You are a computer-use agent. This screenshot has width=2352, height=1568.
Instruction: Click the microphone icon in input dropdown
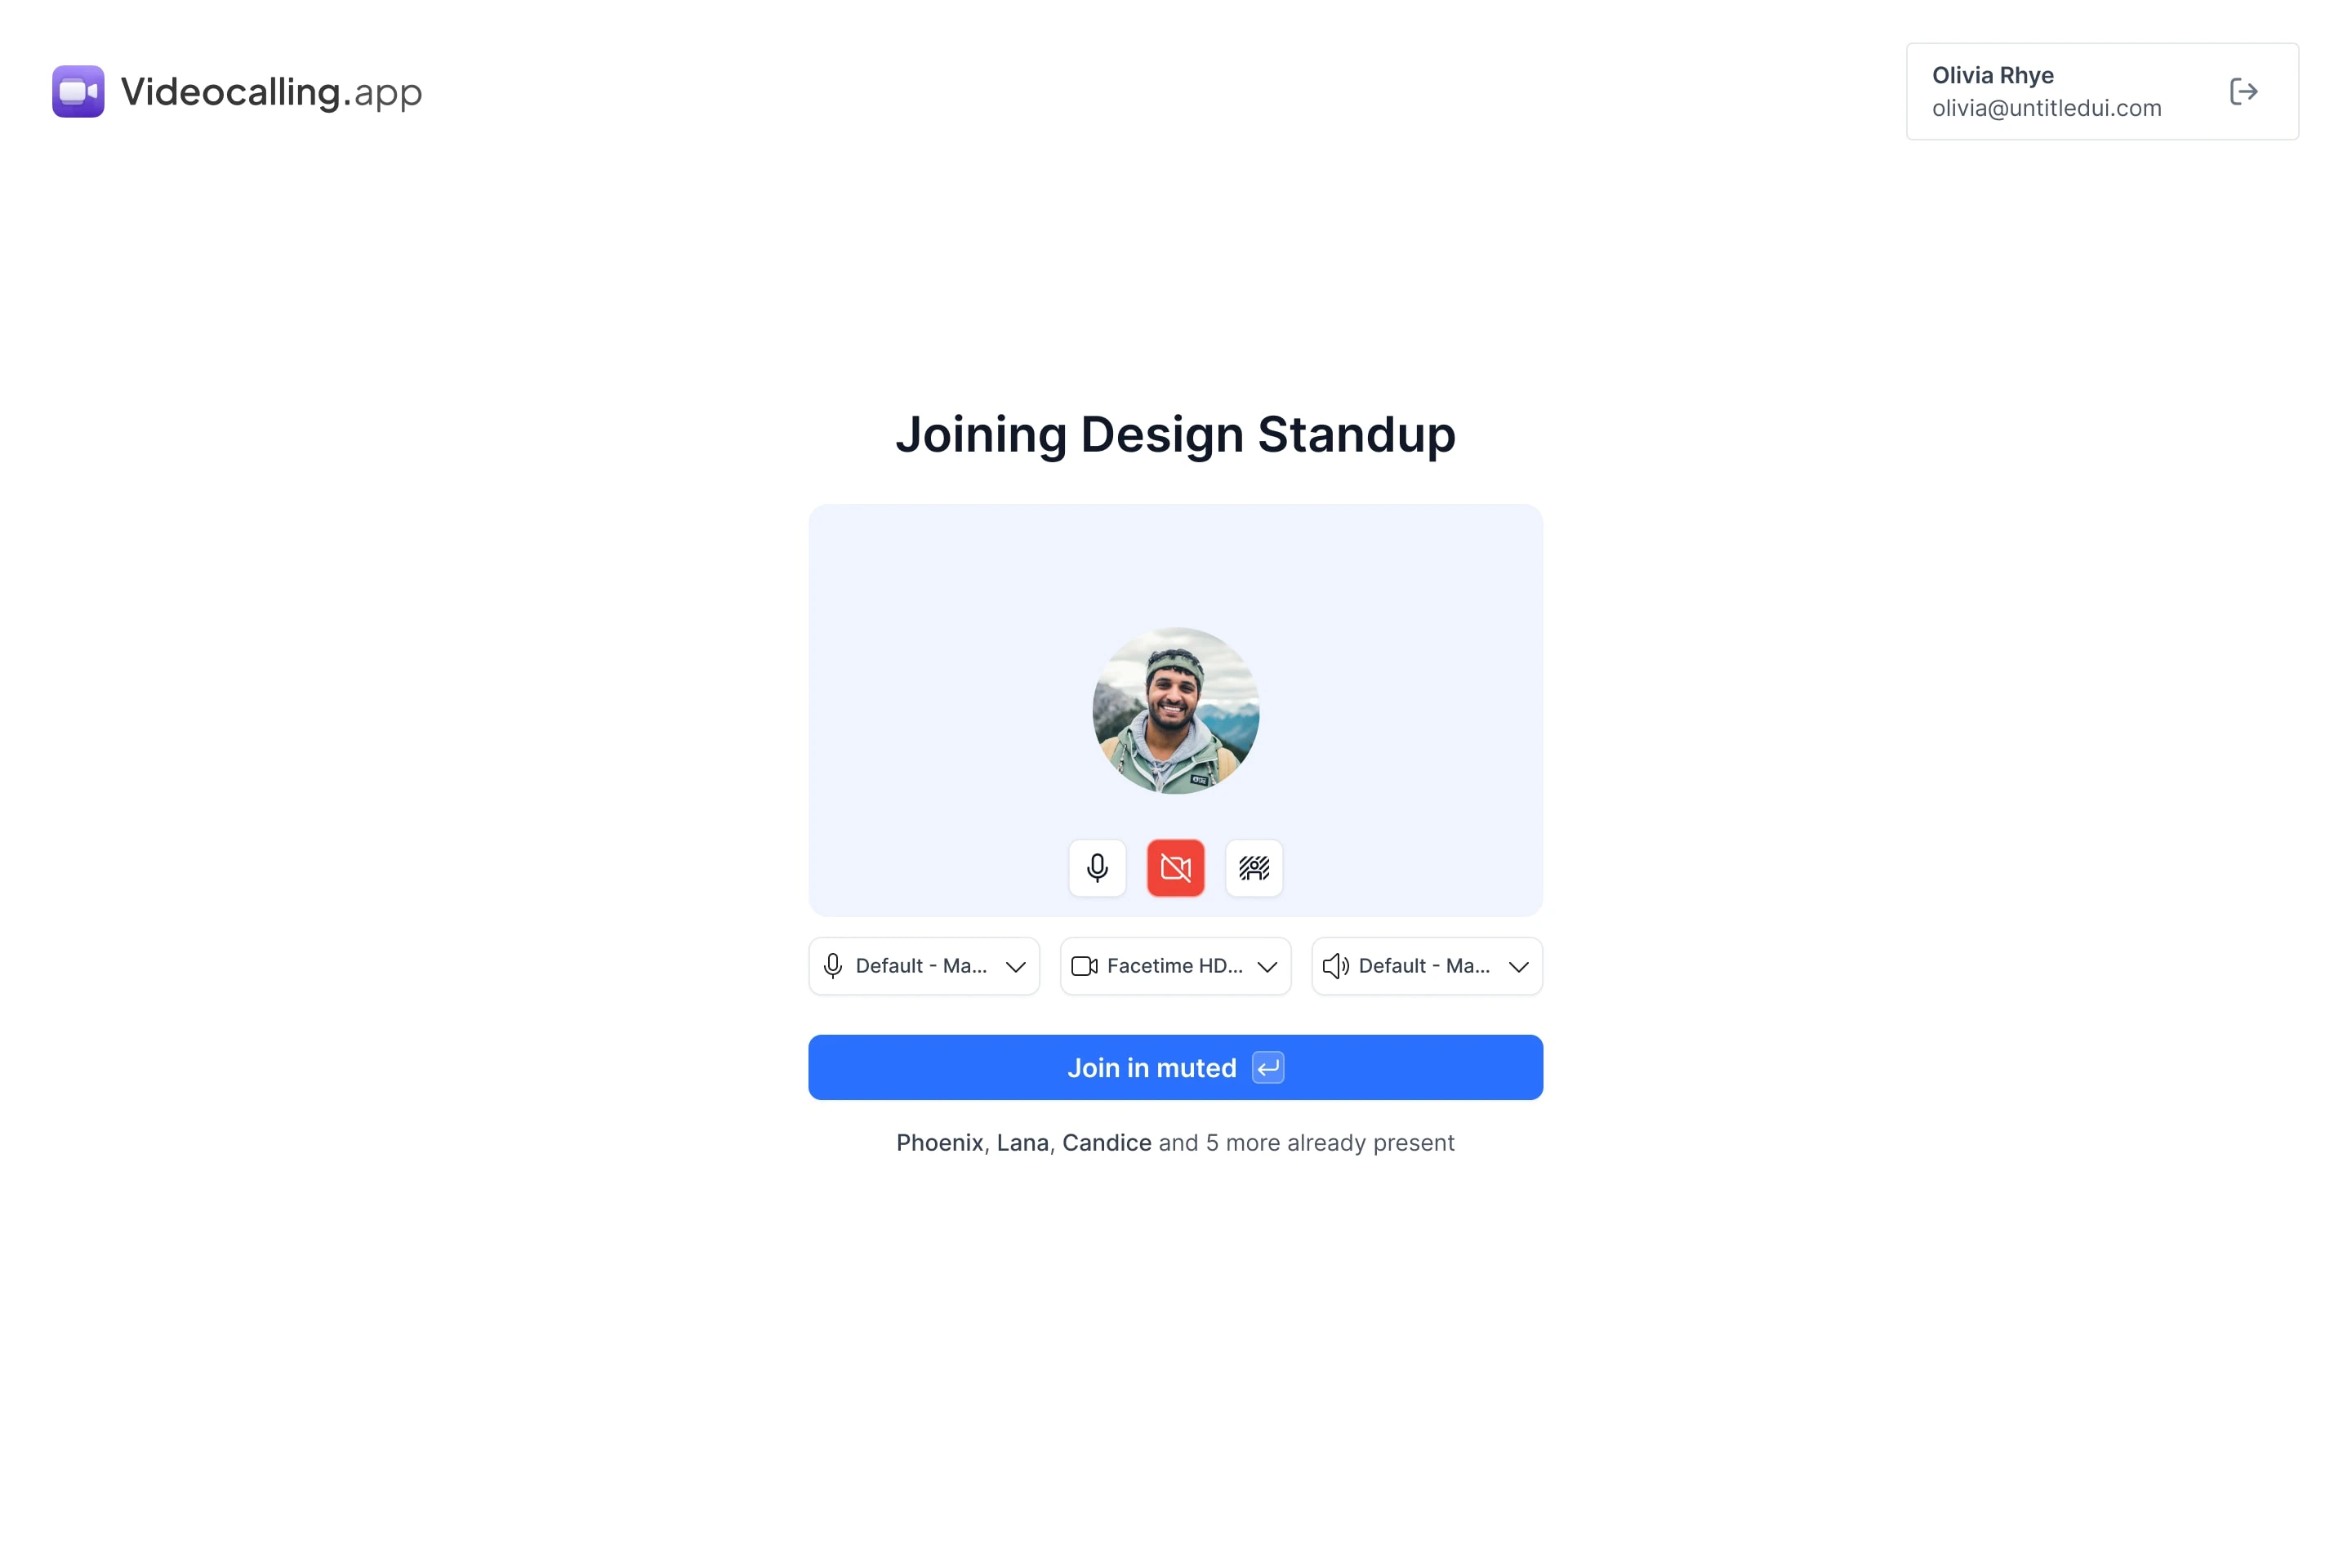832,965
